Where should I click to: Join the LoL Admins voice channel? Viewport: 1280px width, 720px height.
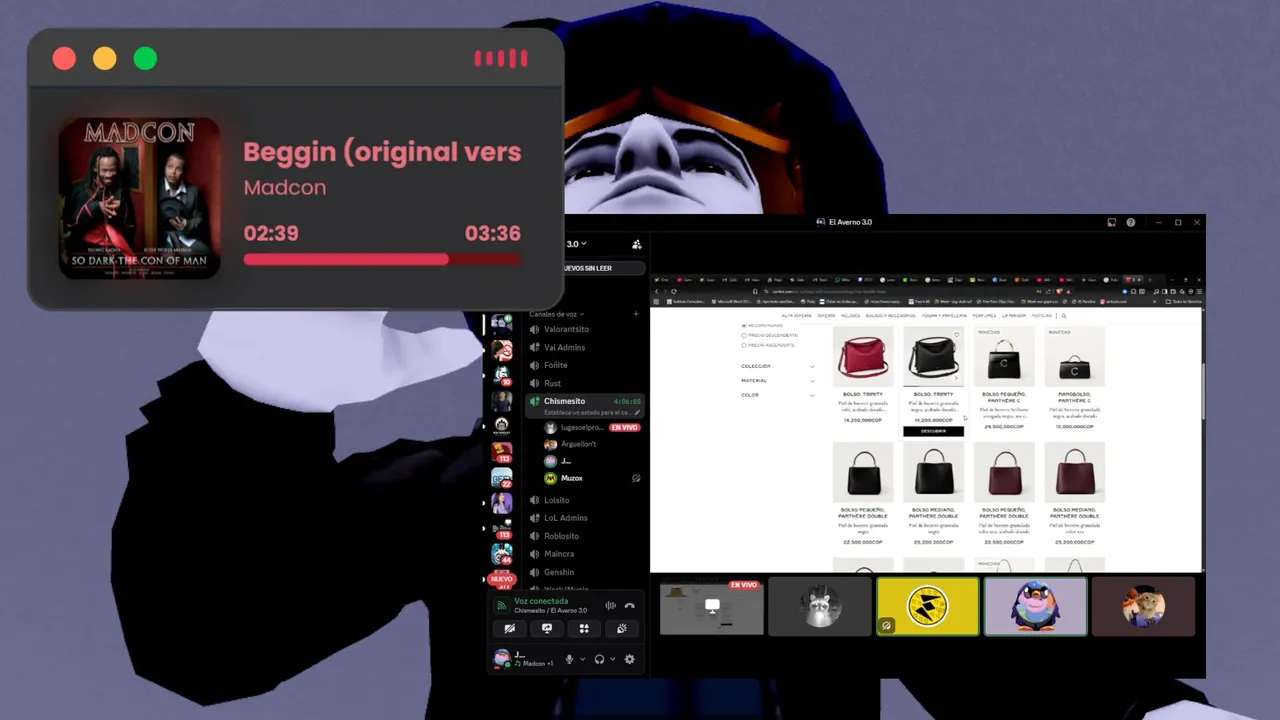584,518
